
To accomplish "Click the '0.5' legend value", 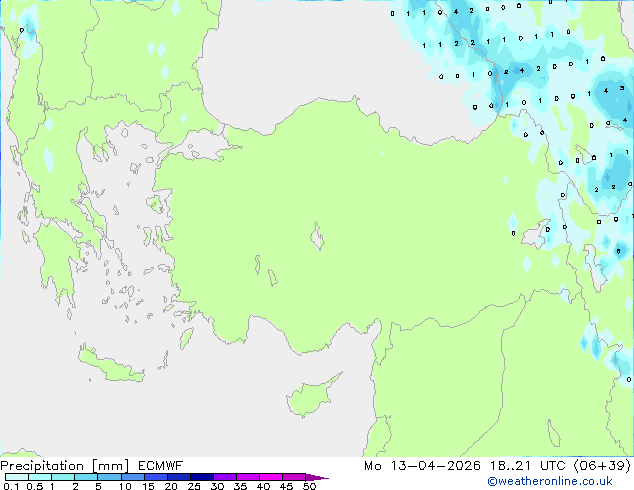I will point(35,486).
